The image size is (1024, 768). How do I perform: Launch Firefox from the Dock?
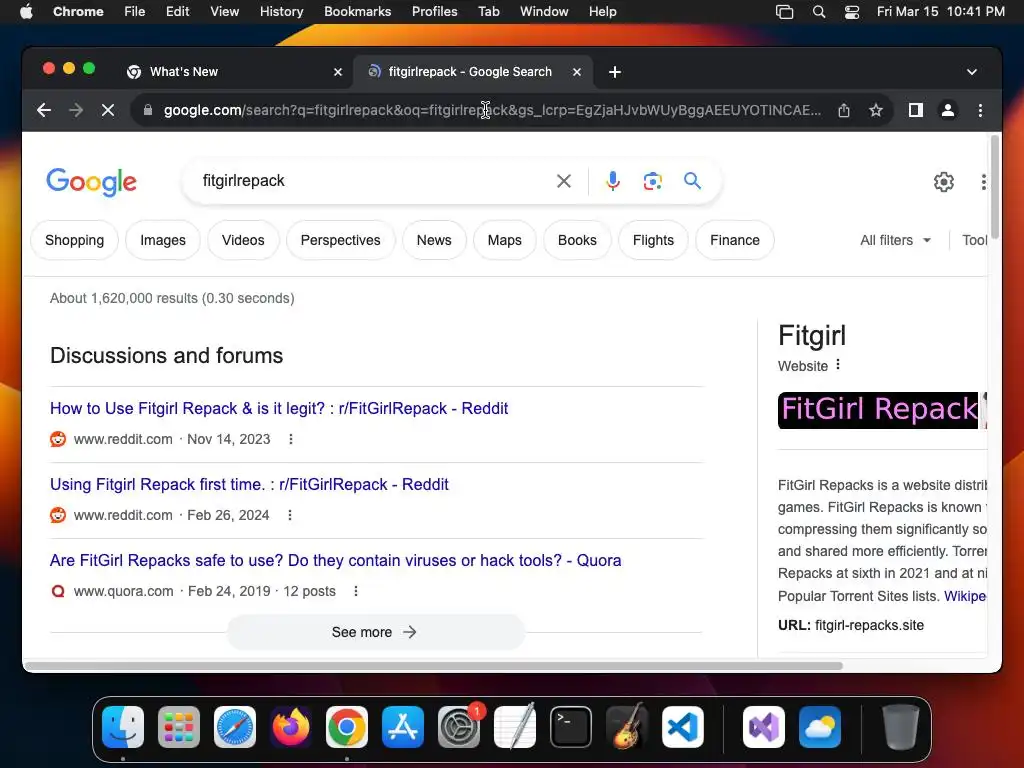tap(291, 727)
